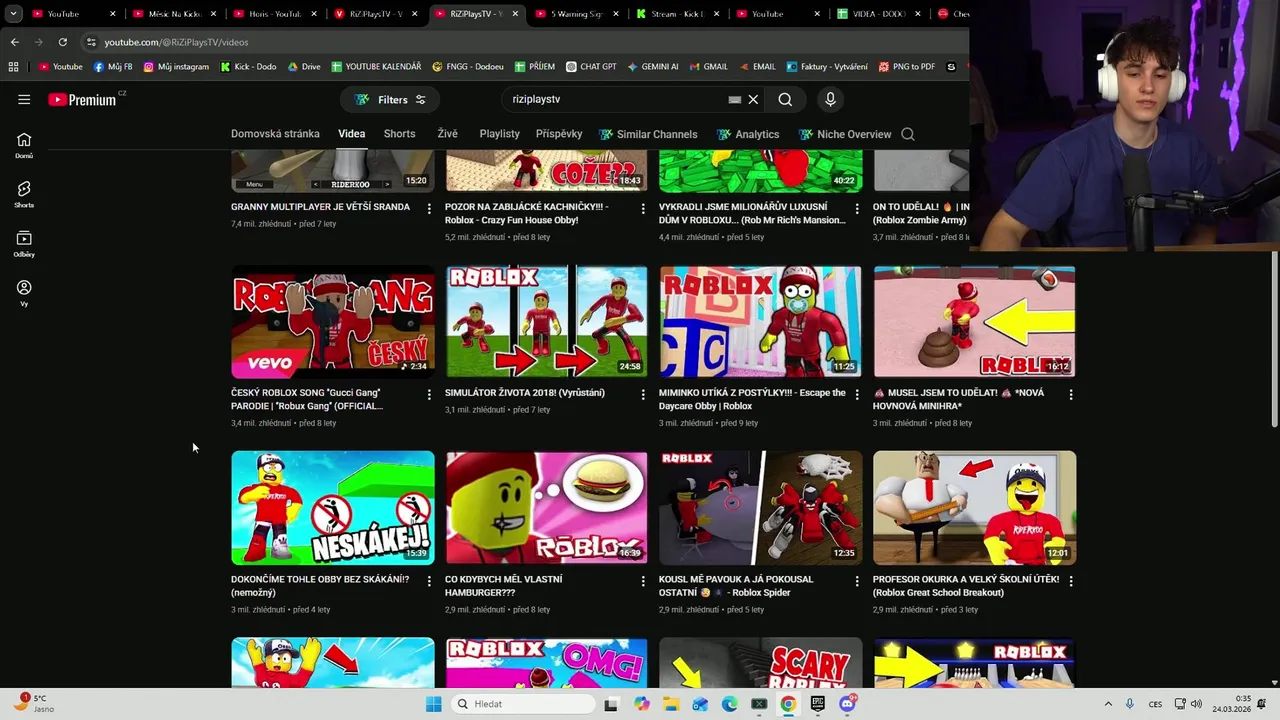Open video title CO KDYBYCH MĚL VLASTNÍ HAMBURGER
The height and width of the screenshot is (720, 1280).
[504, 586]
